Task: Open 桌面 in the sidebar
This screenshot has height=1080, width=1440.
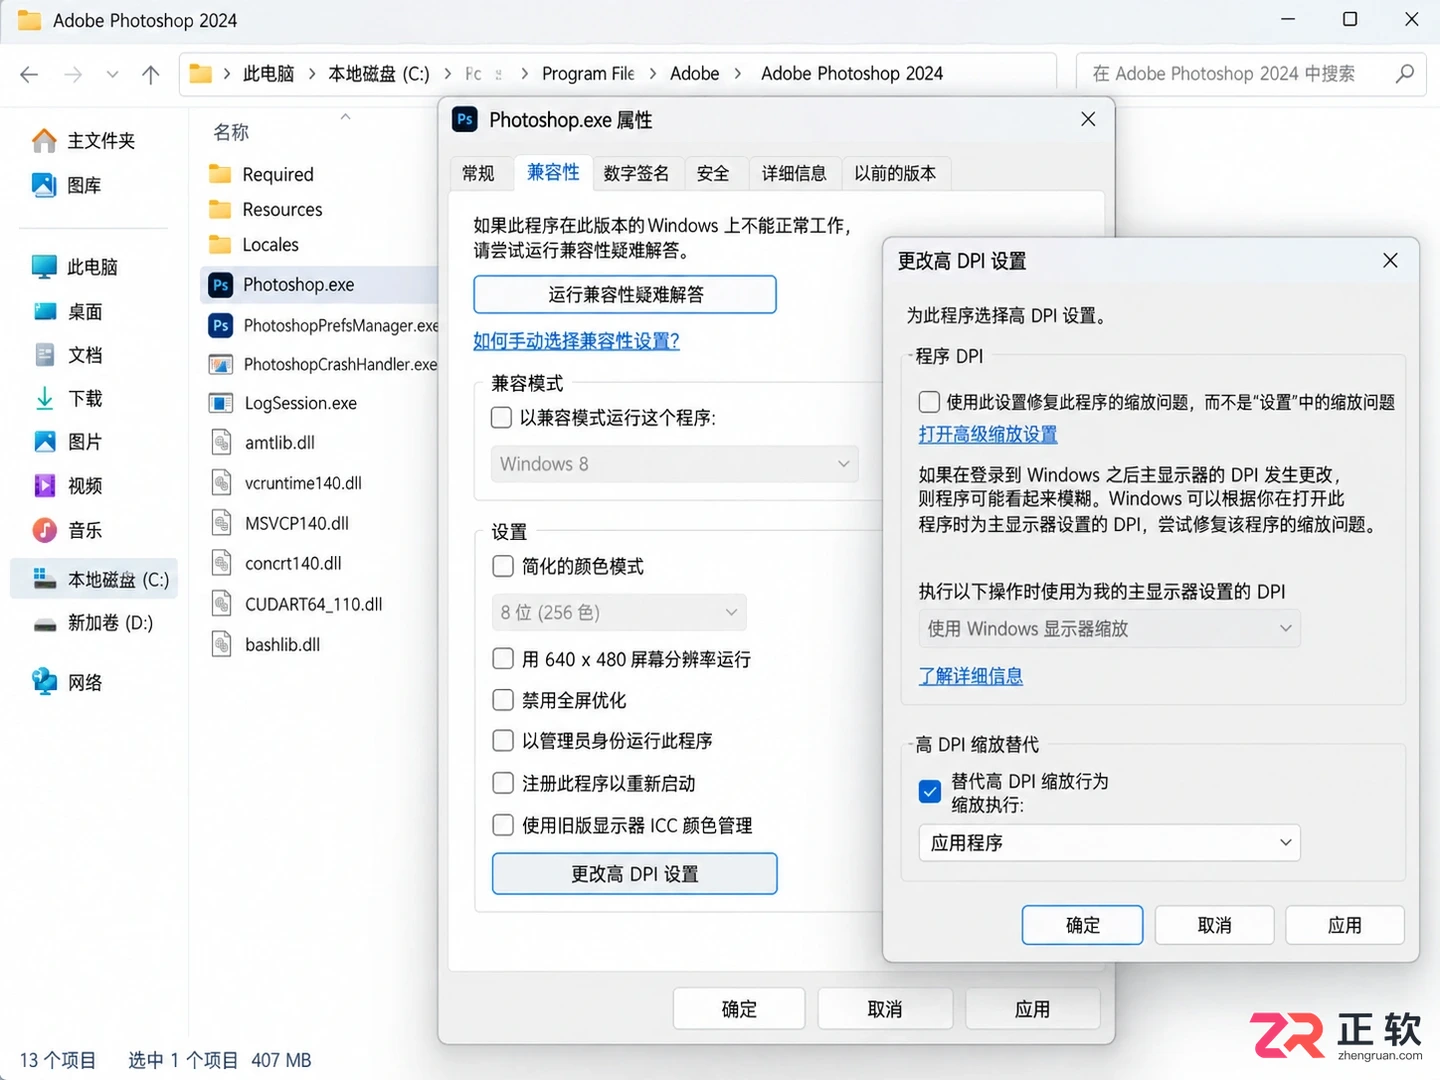Action: coord(68,312)
